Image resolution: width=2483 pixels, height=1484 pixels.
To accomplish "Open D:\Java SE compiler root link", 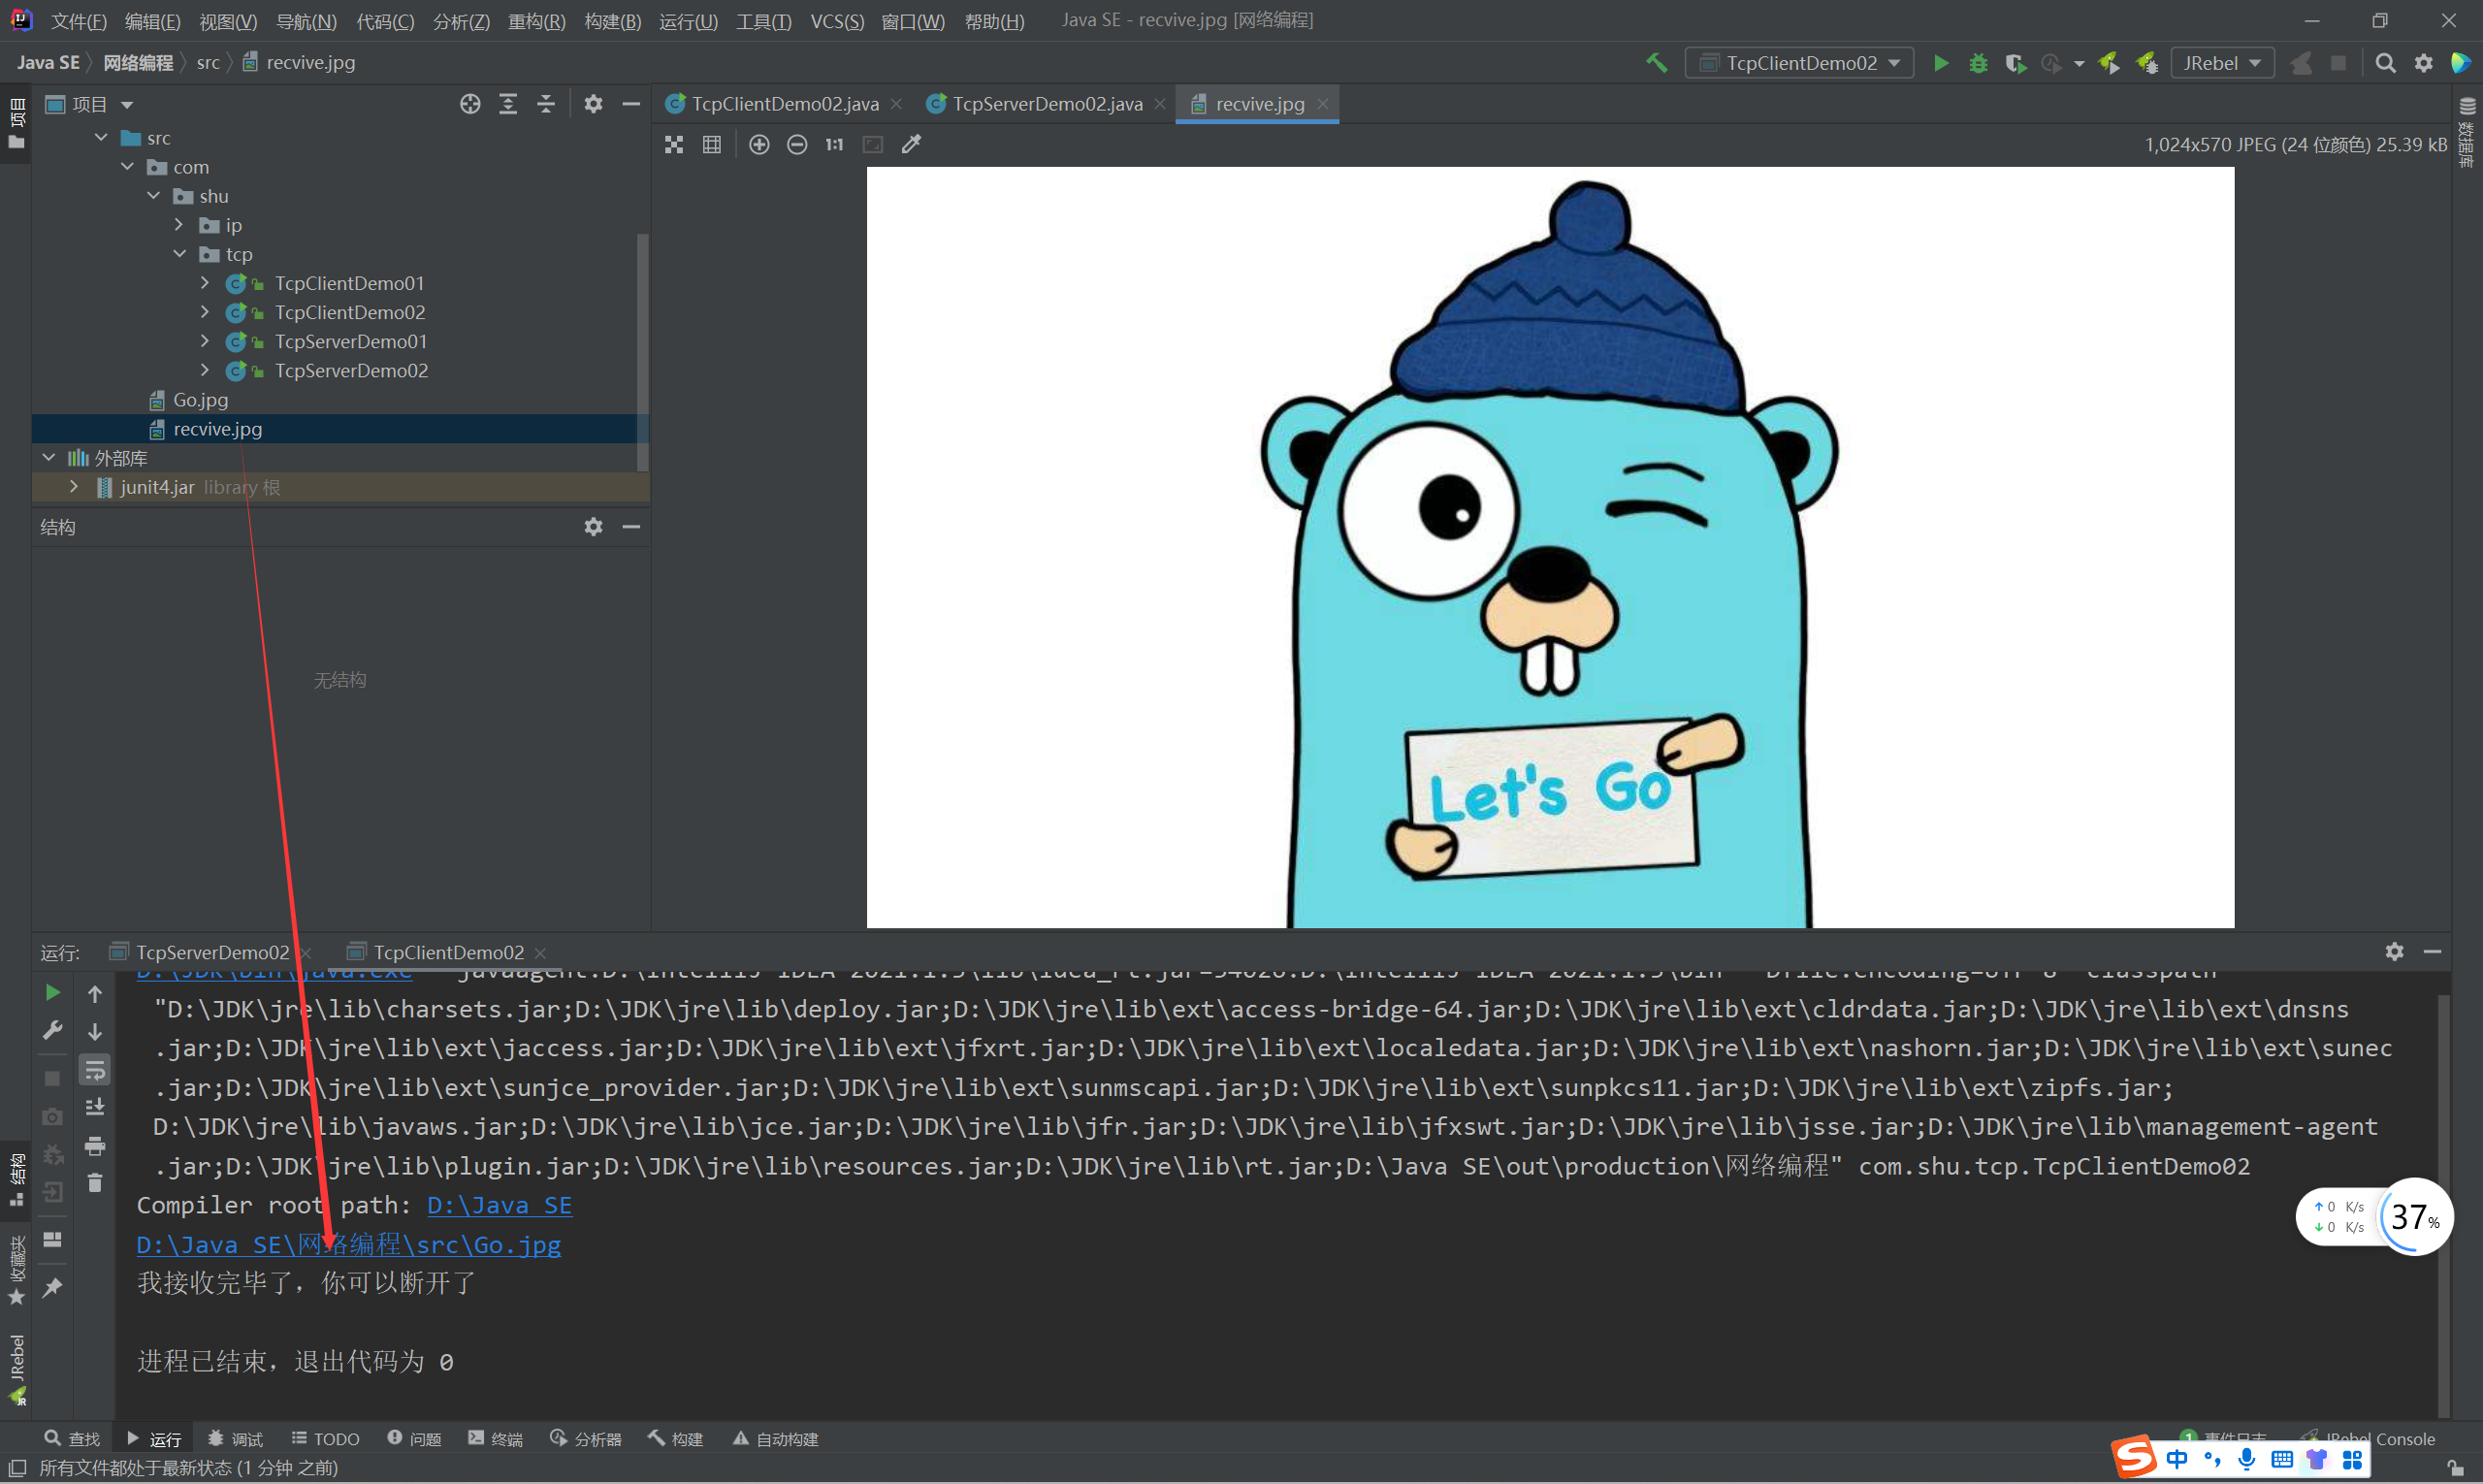I will pyautogui.click(x=500, y=1205).
